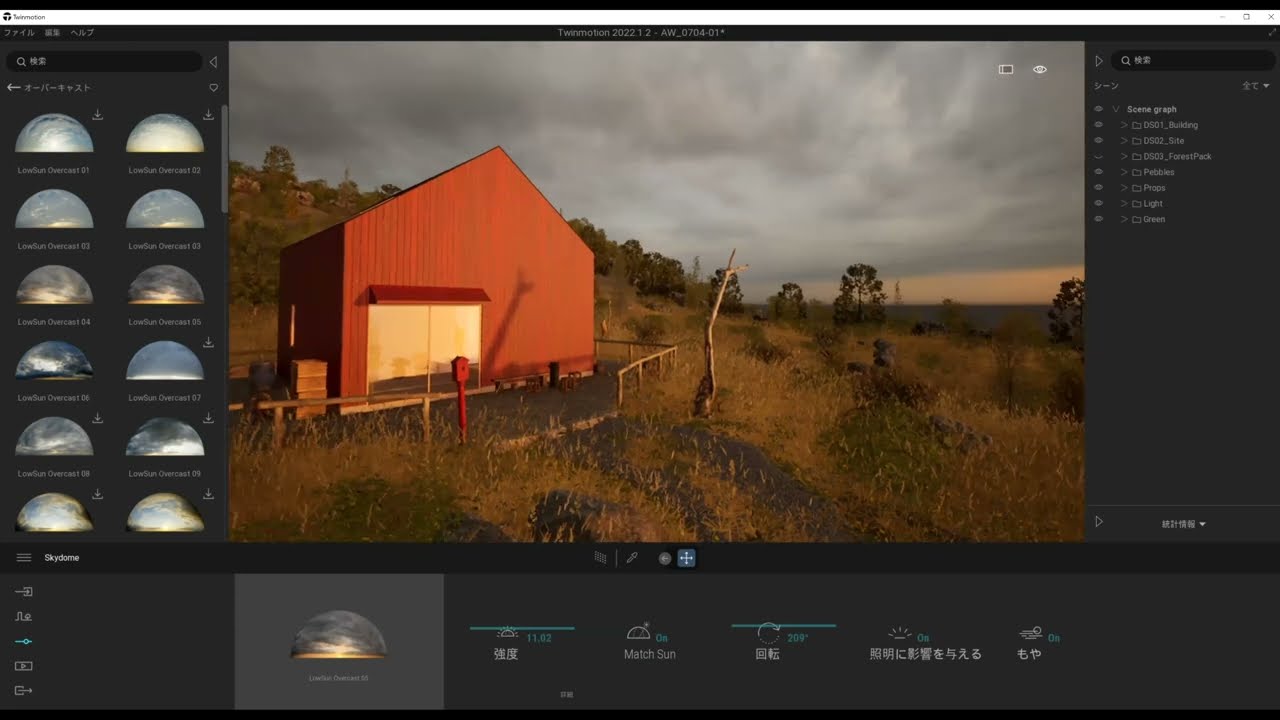Click the 詳細 link under 強度
Image resolution: width=1280 pixels, height=720 pixels.
coord(567,694)
